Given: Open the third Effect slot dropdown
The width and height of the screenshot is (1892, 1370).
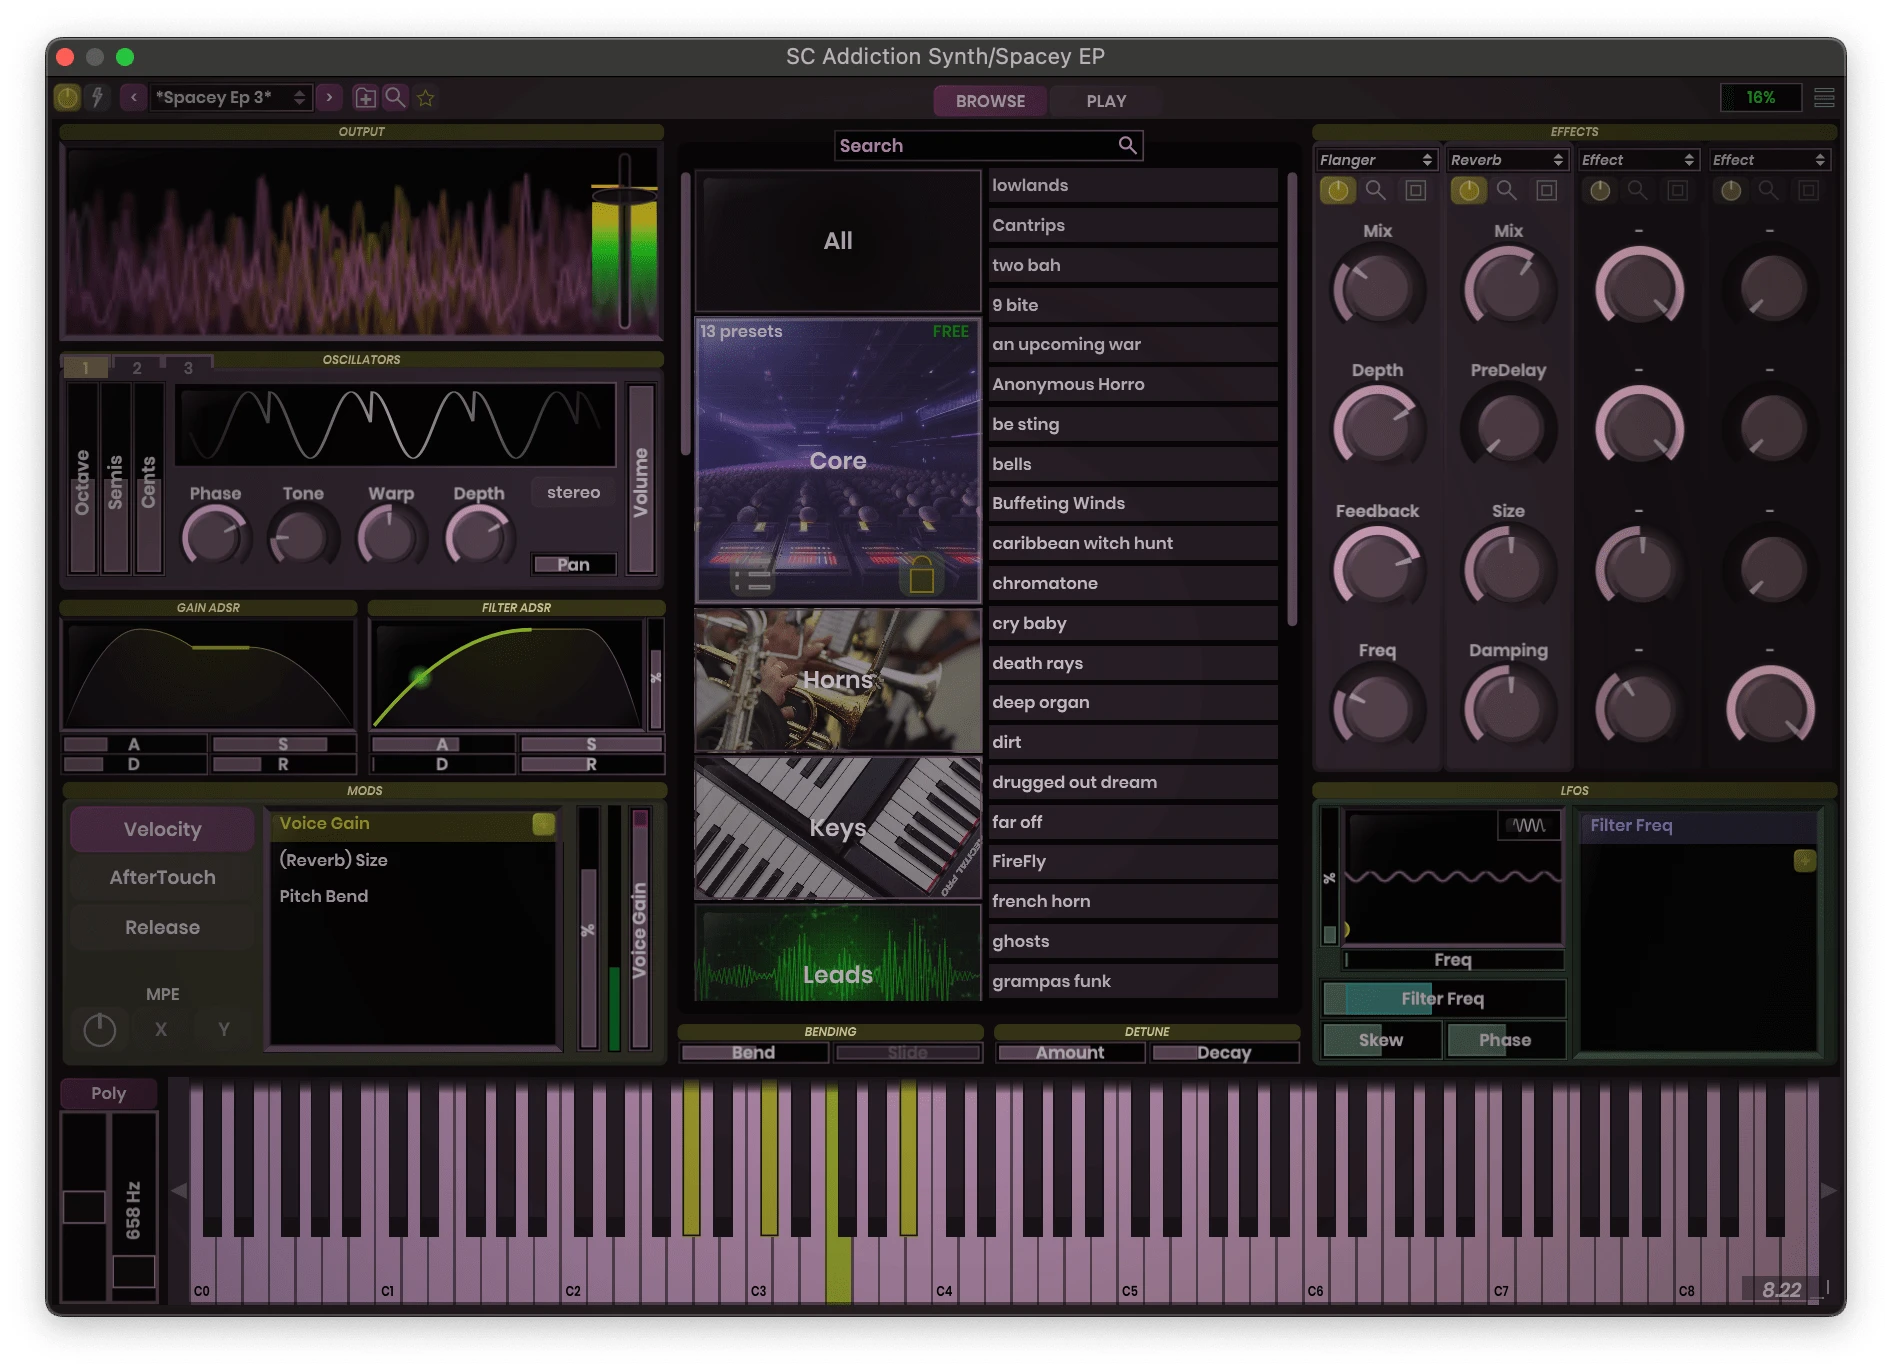Looking at the screenshot, I should pyautogui.click(x=1638, y=160).
